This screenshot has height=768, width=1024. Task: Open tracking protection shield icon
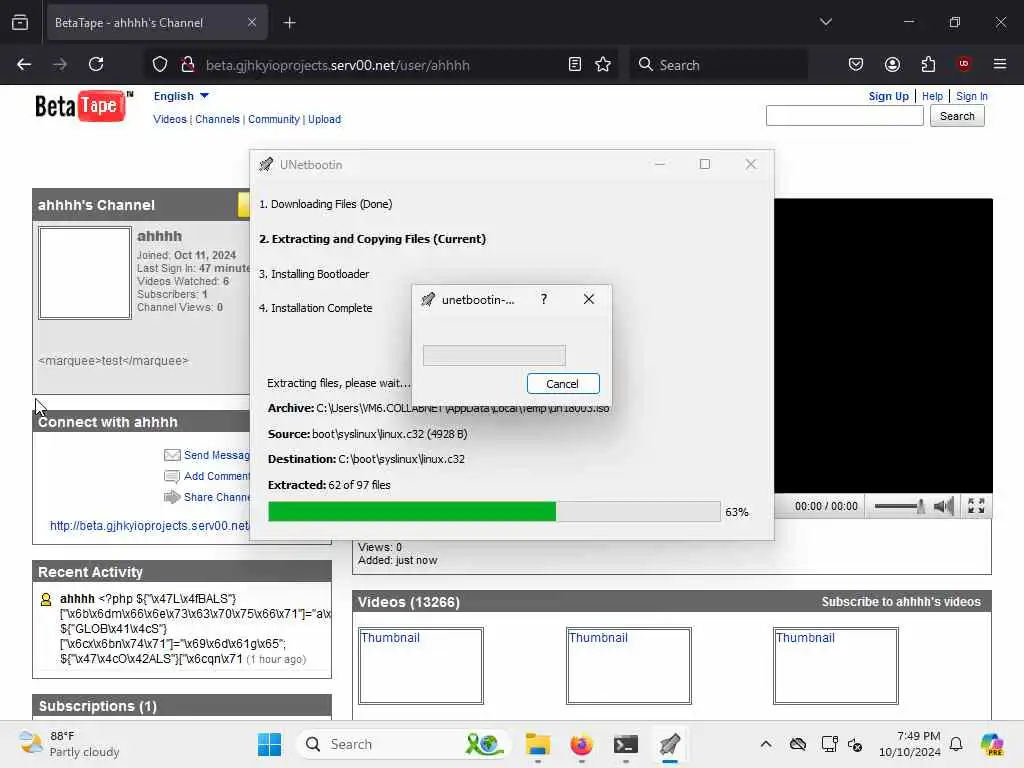(160, 65)
